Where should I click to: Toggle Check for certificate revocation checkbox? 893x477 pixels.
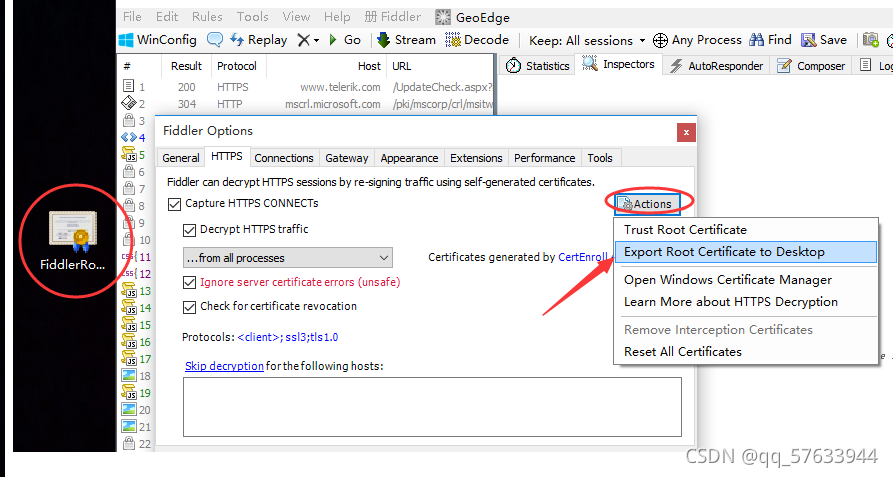tap(189, 307)
